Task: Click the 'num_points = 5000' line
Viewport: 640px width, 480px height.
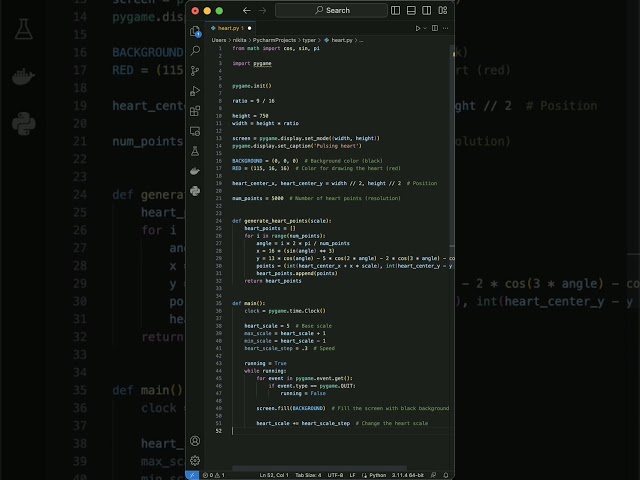Action: [258, 198]
